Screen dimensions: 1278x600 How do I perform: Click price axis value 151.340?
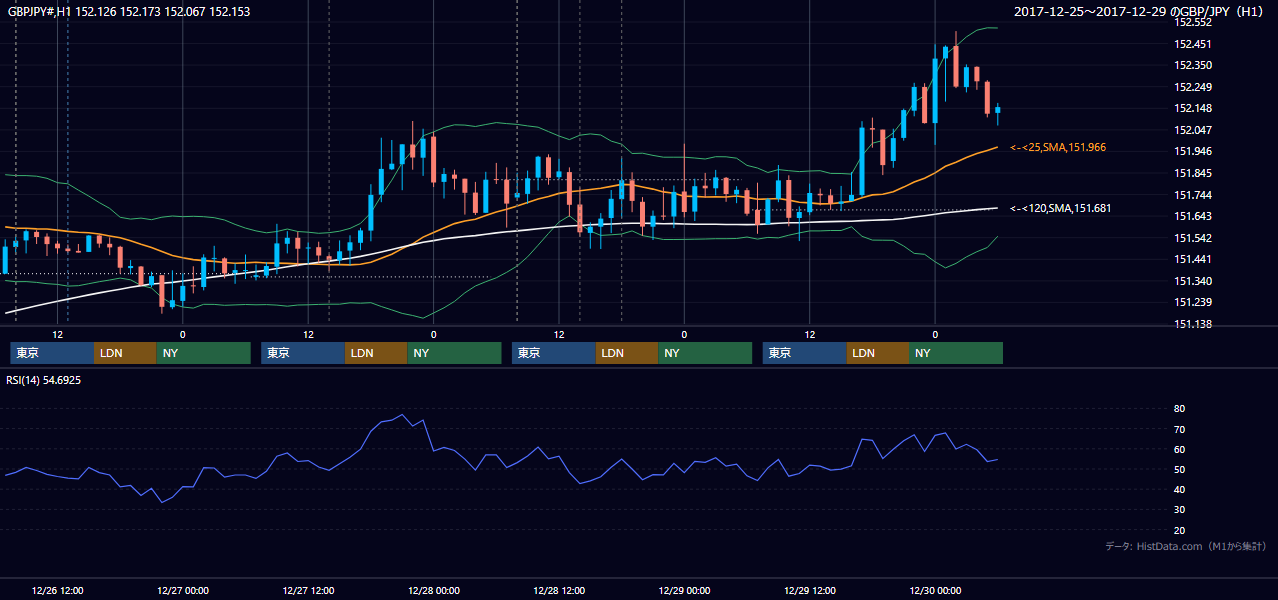point(1193,281)
